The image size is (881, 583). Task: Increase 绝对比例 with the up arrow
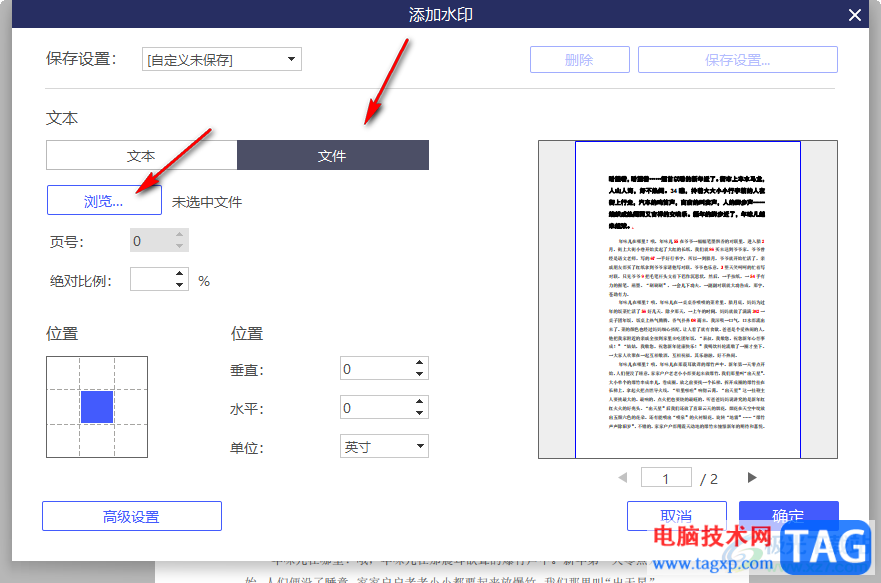click(x=180, y=273)
